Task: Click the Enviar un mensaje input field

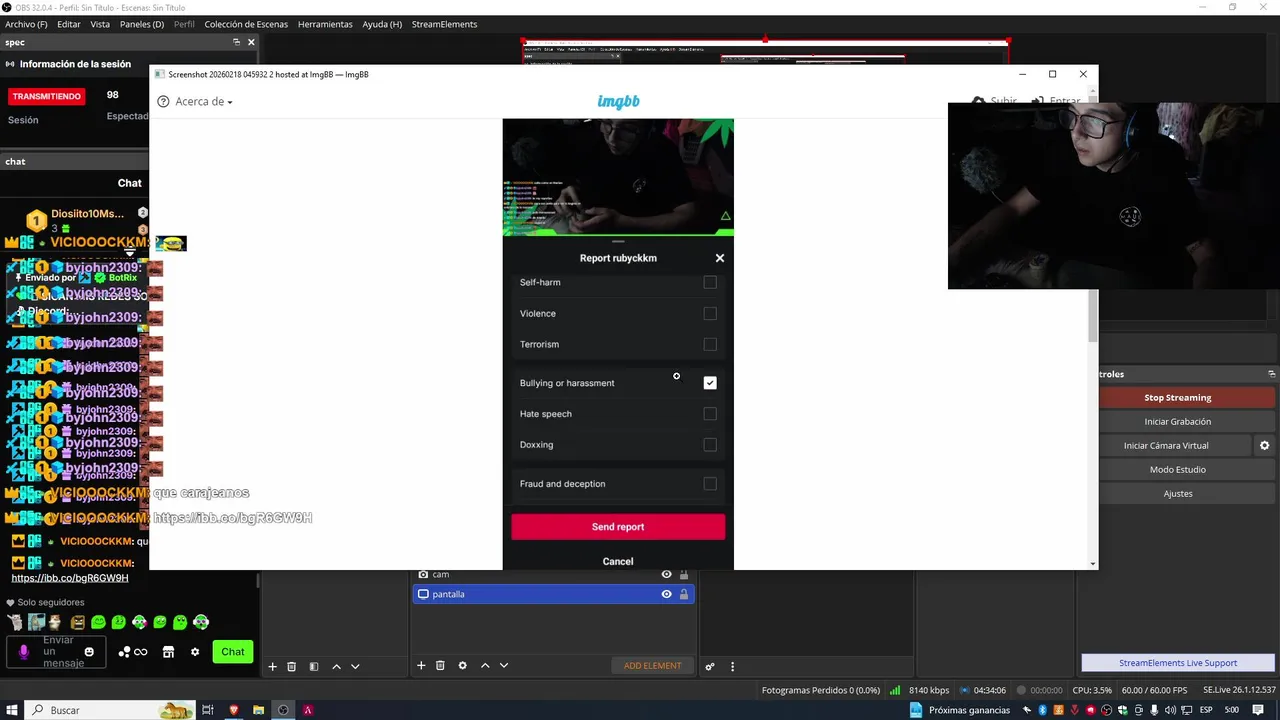Action: pyautogui.click(x=58, y=652)
